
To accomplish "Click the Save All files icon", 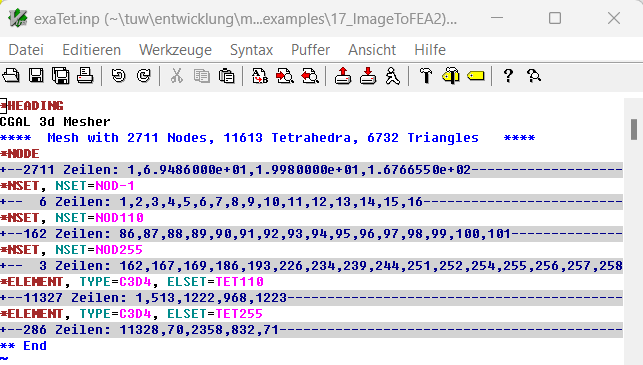I will click(x=61, y=76).
